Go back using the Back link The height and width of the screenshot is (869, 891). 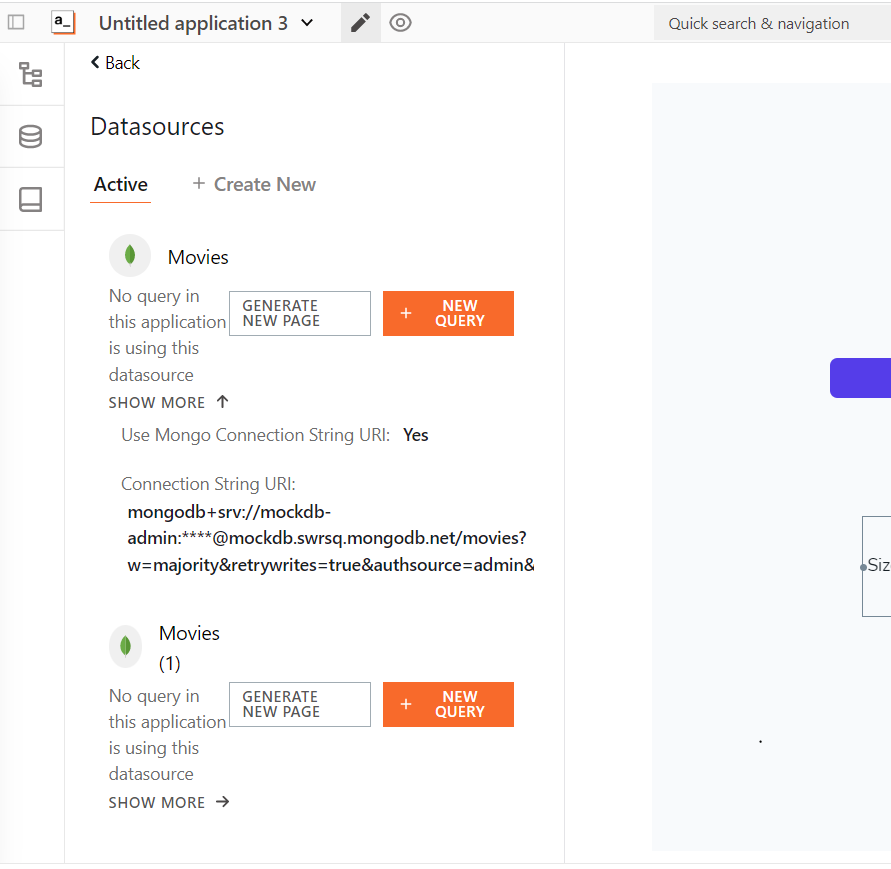pyautogui.click(x=115, y=63)
